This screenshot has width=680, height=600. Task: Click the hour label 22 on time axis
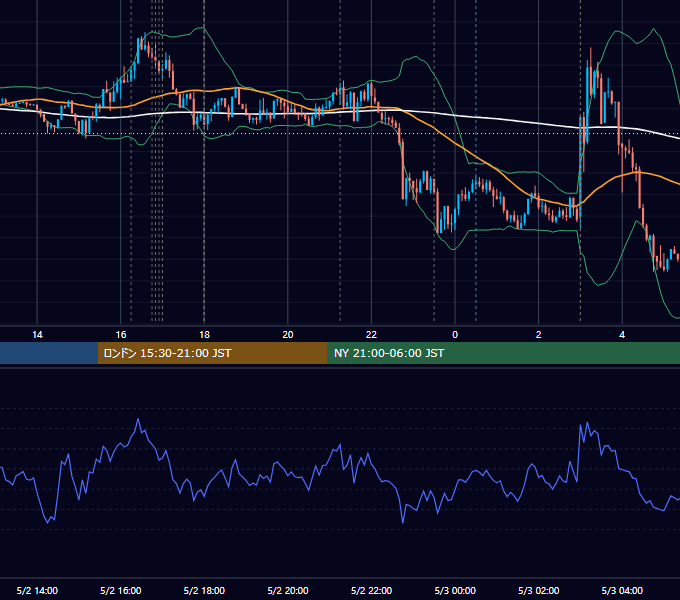(371, 335)
